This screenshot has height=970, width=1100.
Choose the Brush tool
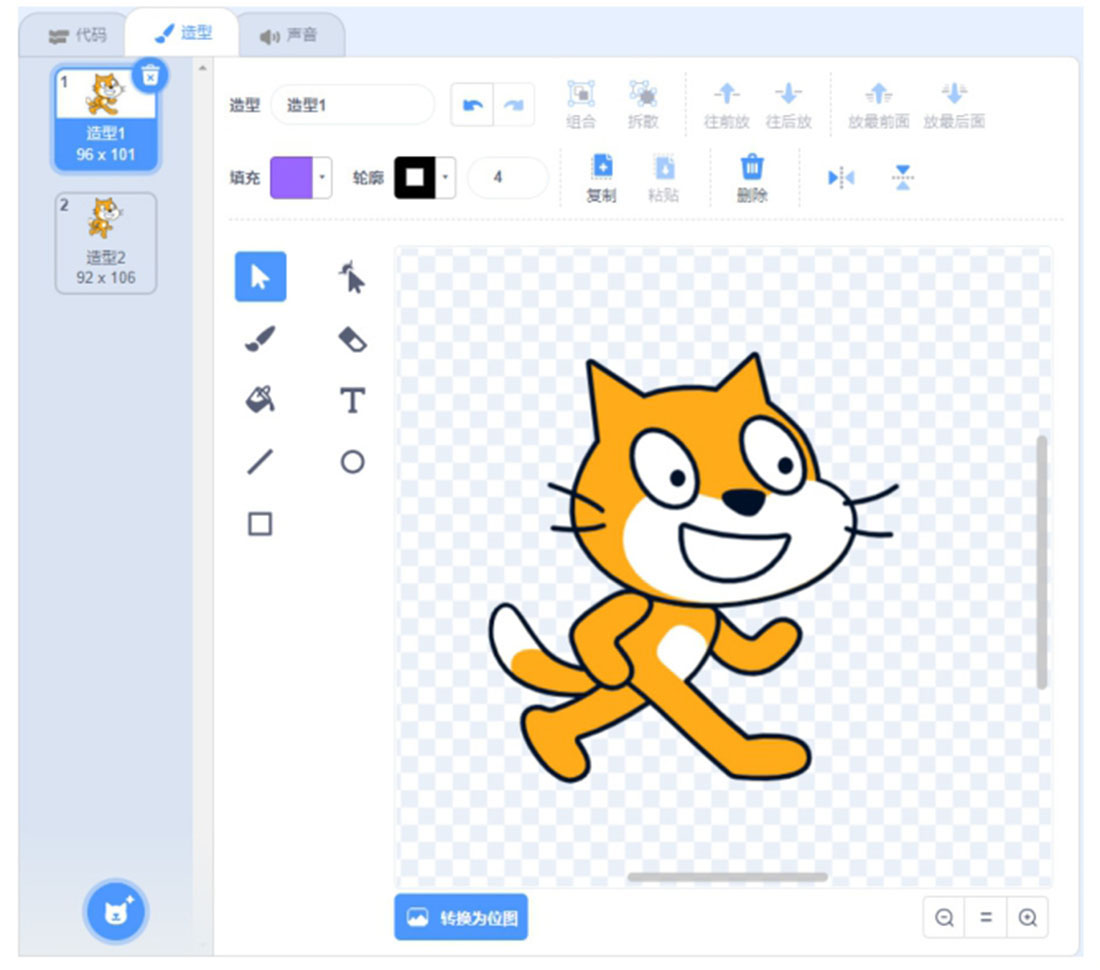(x=260, y=339)
